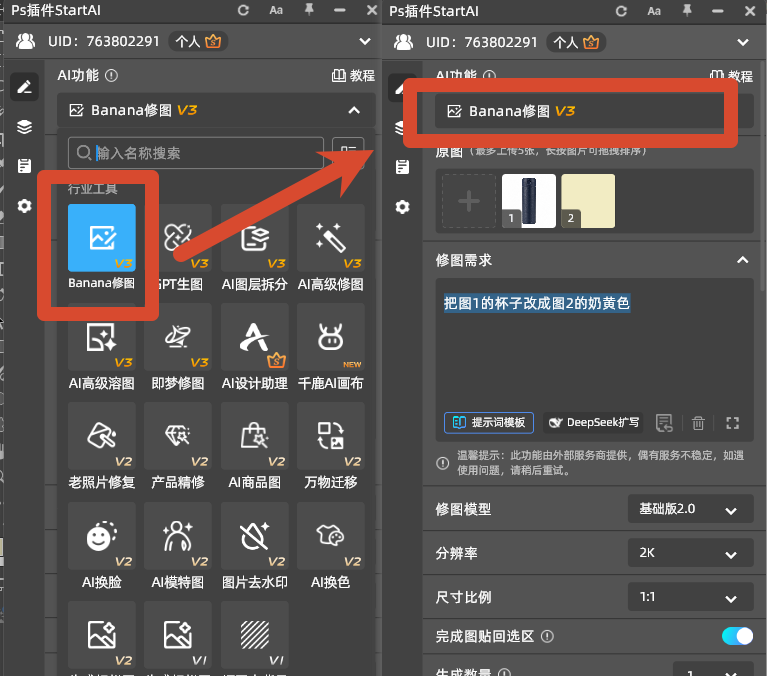Open the 千鹿AI画布 tool

click(x=331, y=337)
